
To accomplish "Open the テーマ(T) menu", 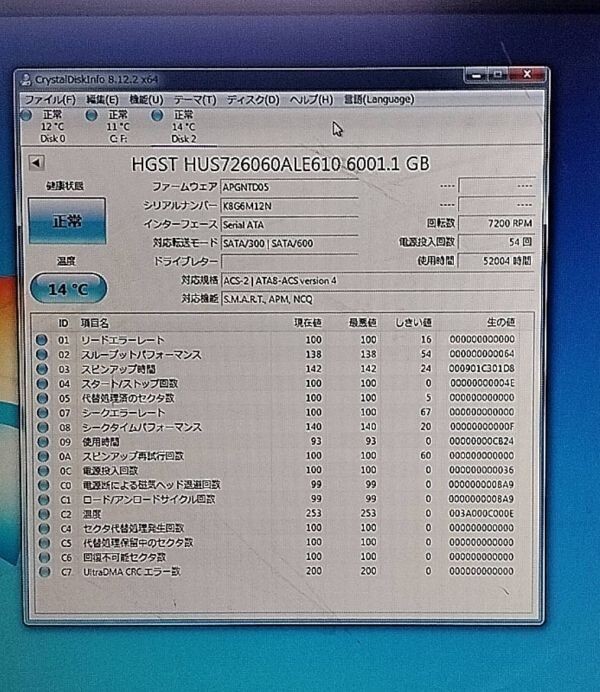I will click(195, 100).
